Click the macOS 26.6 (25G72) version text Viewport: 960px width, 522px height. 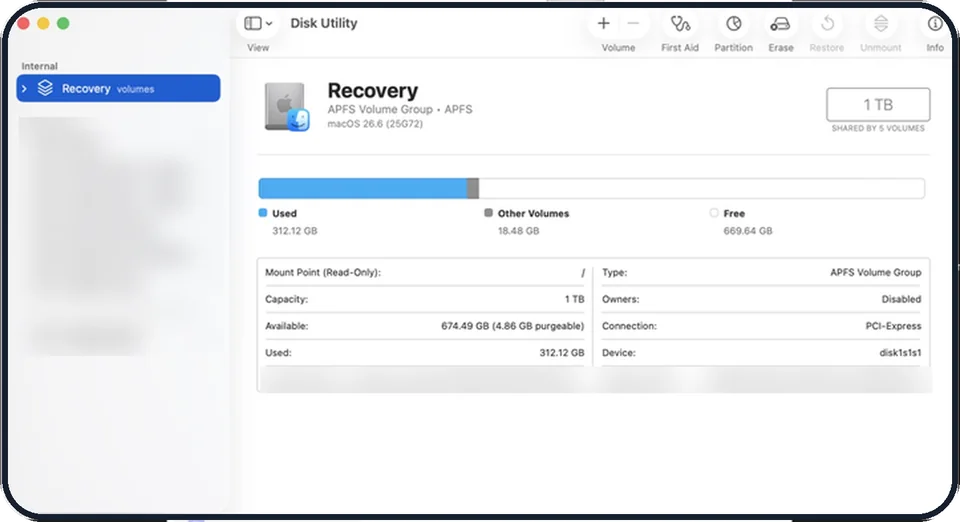[375, 124]
